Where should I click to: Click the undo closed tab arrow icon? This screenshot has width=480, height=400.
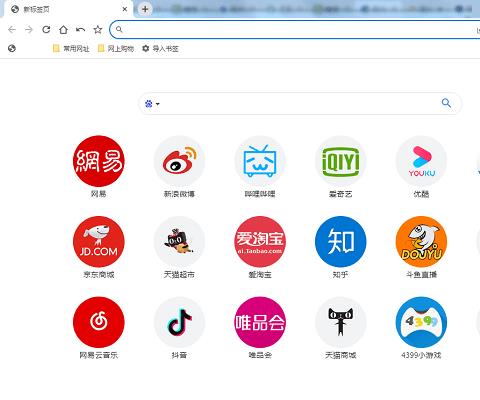pyautogui.click(x=80, y=30)
